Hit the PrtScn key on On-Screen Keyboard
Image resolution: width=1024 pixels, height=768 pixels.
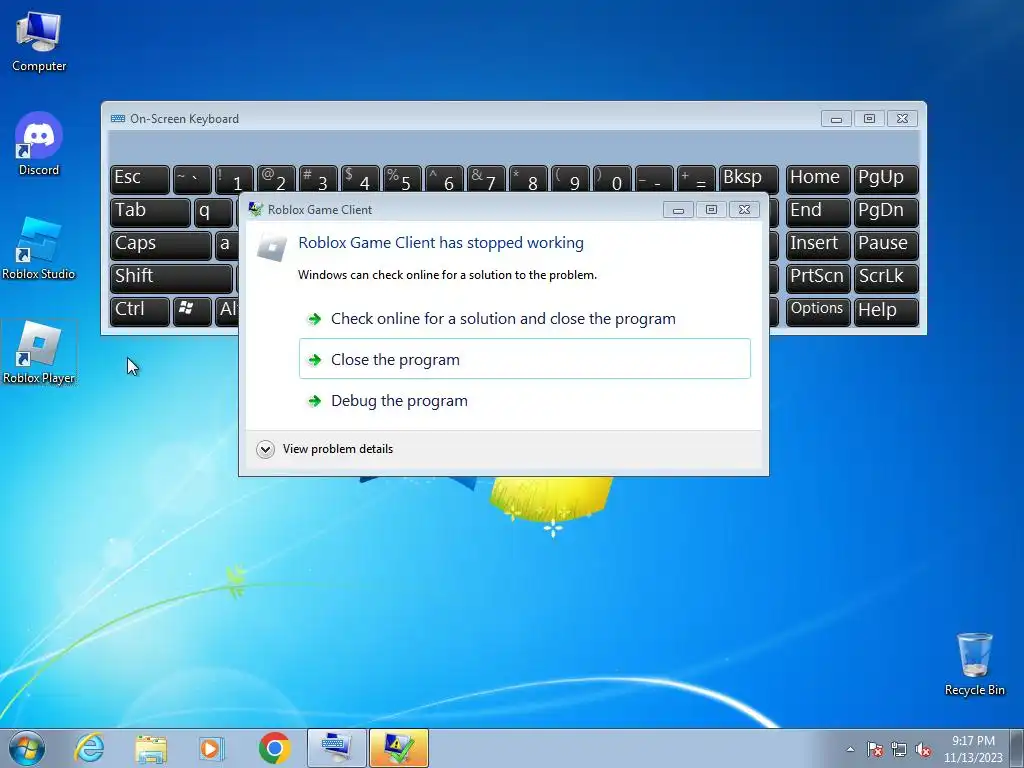818,278
